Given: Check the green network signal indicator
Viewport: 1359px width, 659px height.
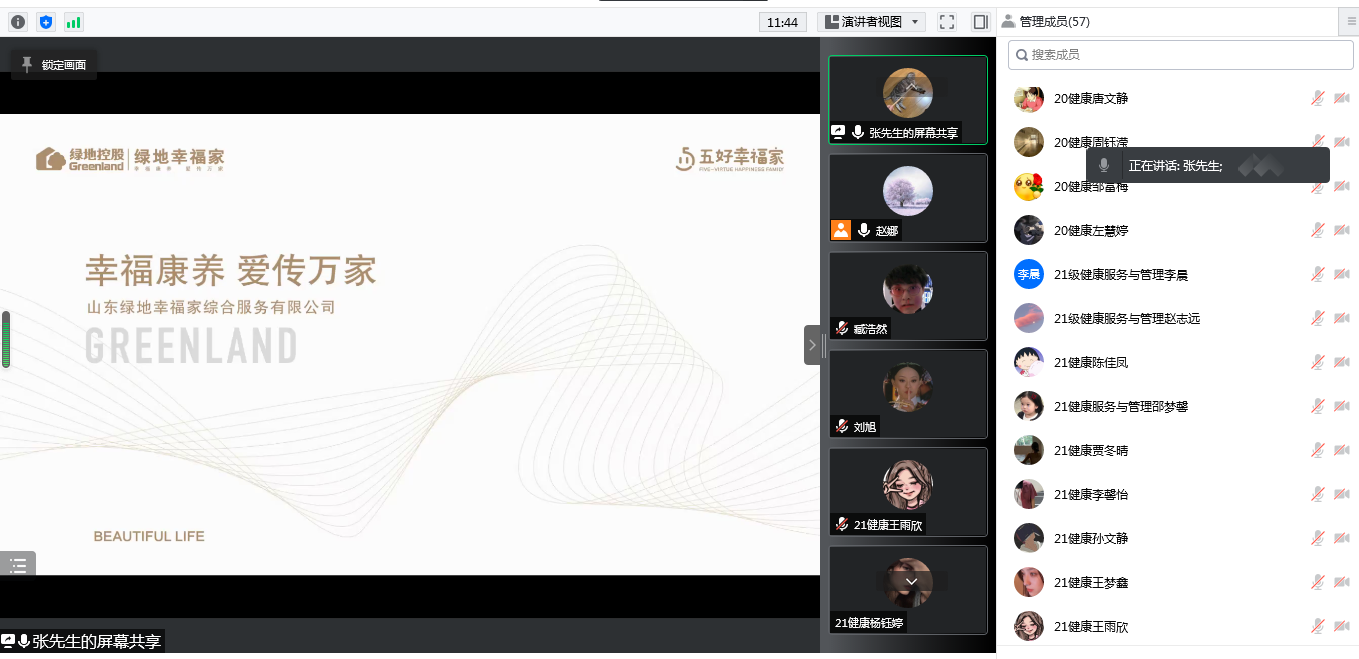Looking at the screenshot, I should click(x=74, y=22).
